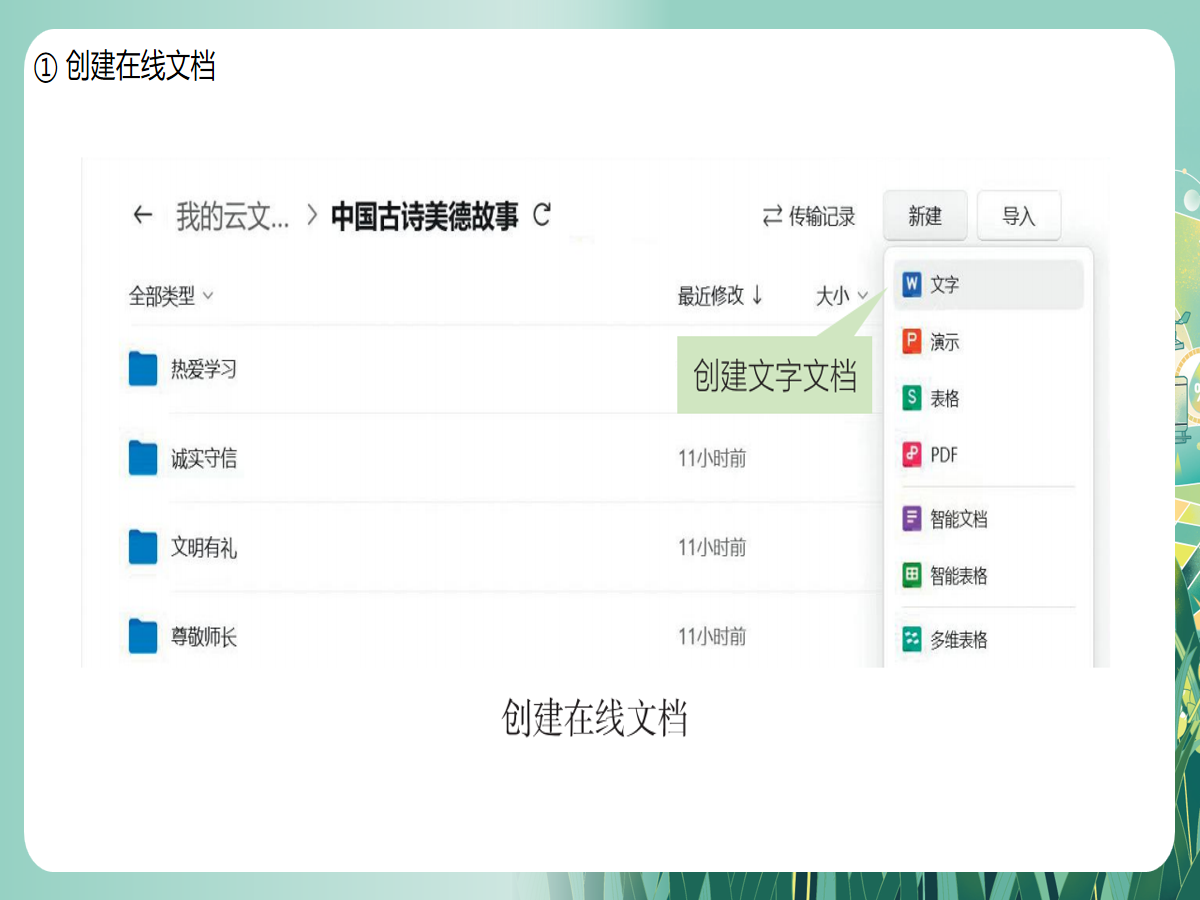
Task: Click the red presentation icon for 演示
Action: tap(911, 342)
